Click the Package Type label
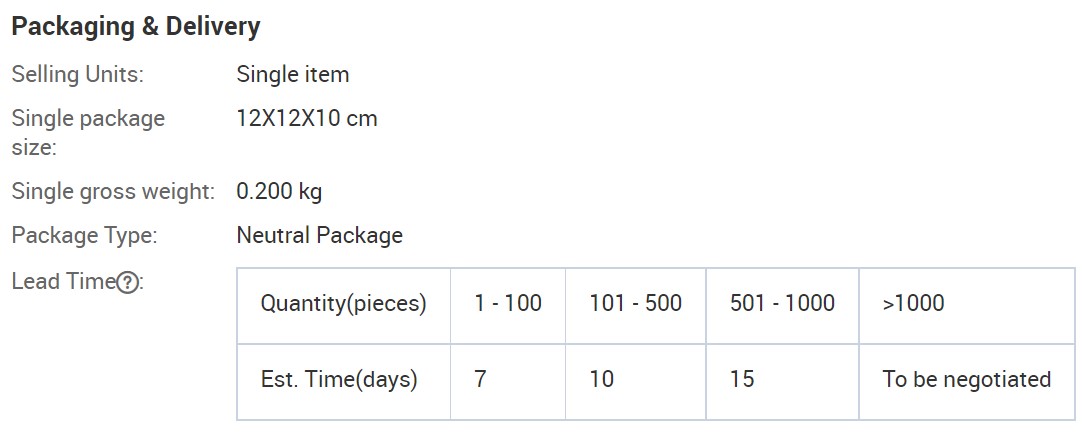The height and width of the screenshot is (436, 1082). (85, 236)
